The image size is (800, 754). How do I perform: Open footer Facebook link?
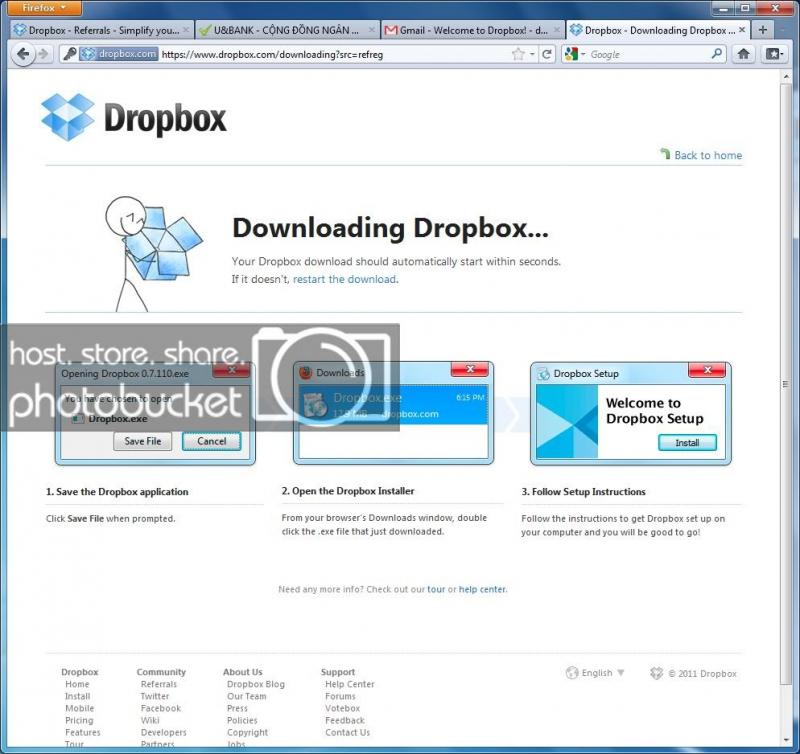(x=161, y=708)
